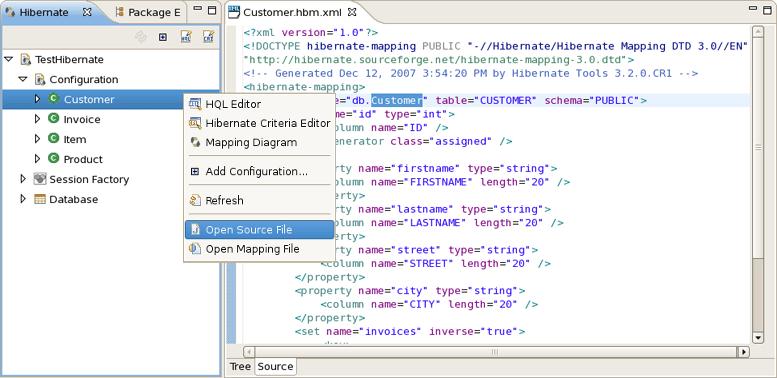Image resolution: width=777 pixels, height=378 pixels.
Task: Open new HQL editor from view toolbar
Action: pyautogui.click(x=186, y=37)
